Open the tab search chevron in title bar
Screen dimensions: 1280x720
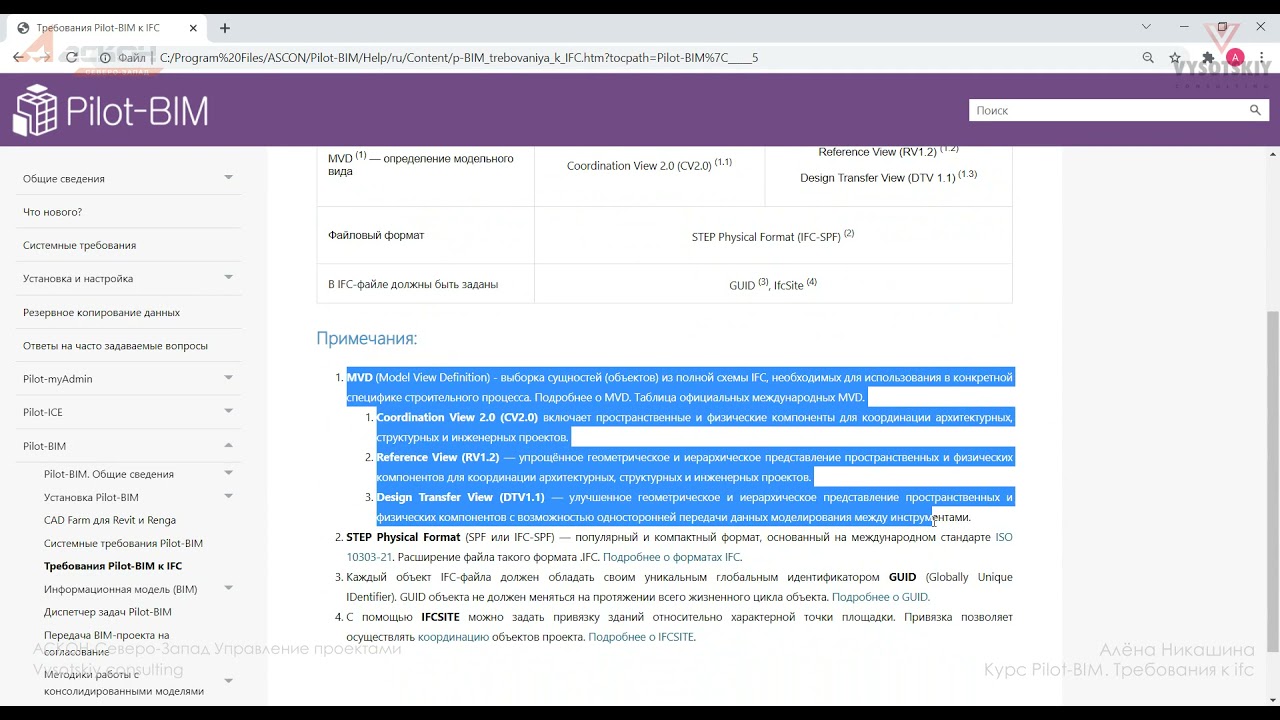click(x=1147, y=27)
